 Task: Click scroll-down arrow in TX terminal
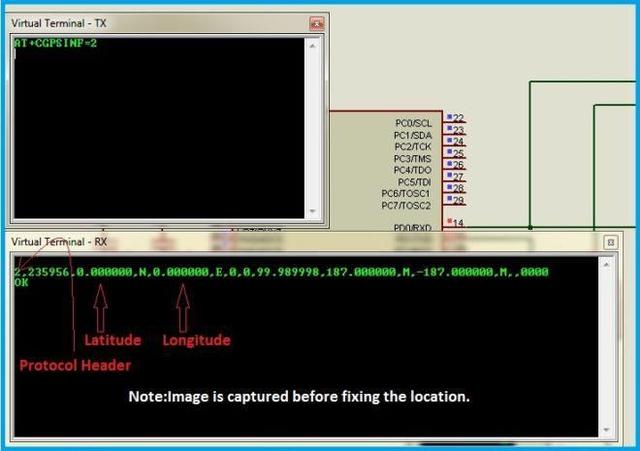[313, 211]
